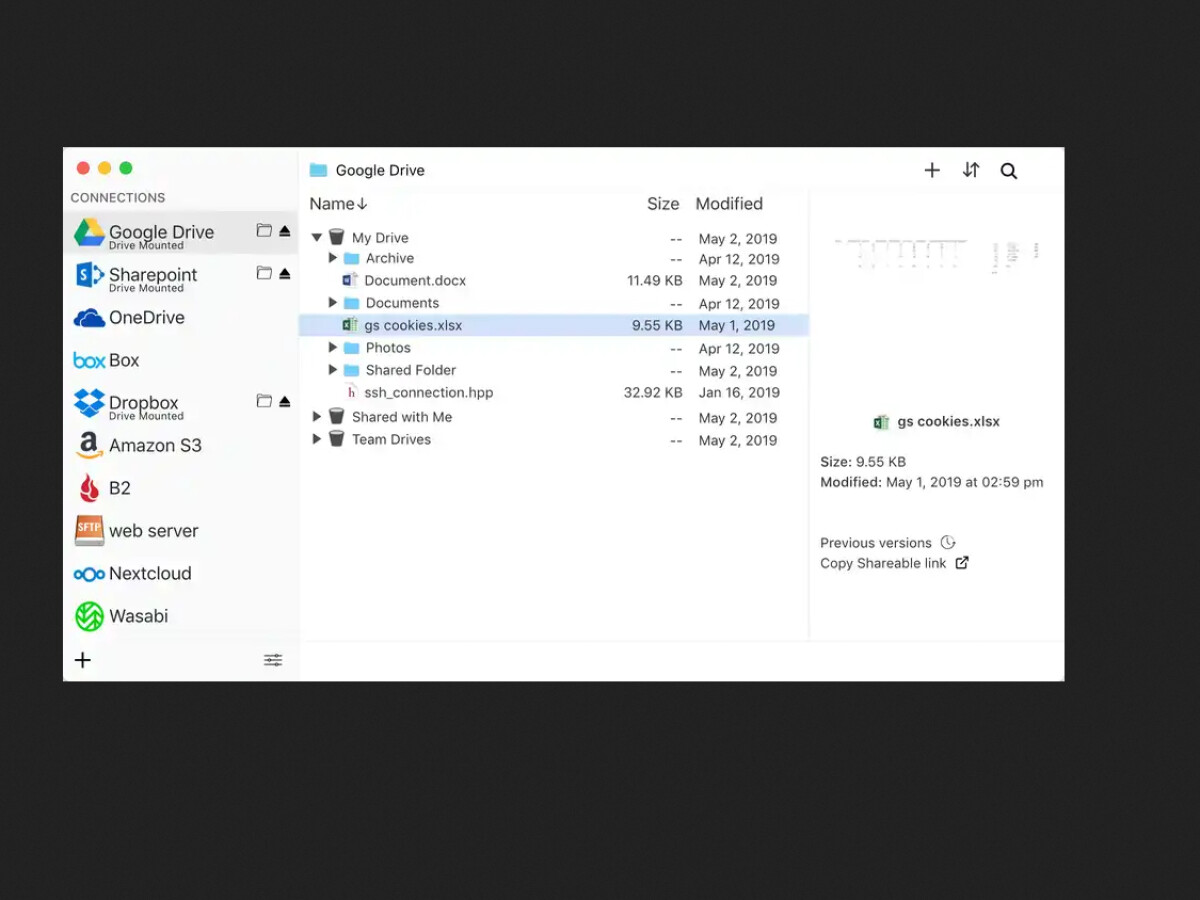Open the Google Drive connection in sidebar
The width and height of the screenshot is (1200, 900).
(x=161, y=232)
